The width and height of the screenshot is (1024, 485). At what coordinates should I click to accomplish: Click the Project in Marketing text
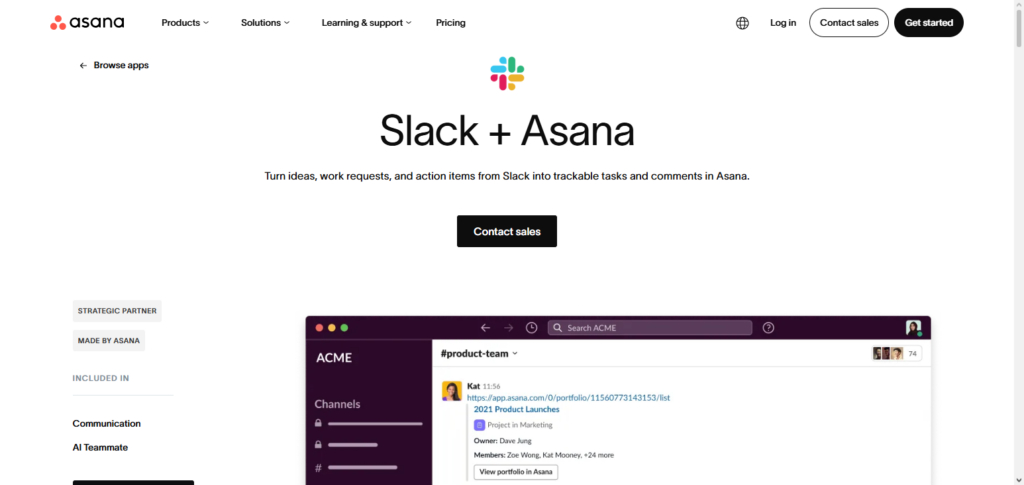tap(520, 425)
